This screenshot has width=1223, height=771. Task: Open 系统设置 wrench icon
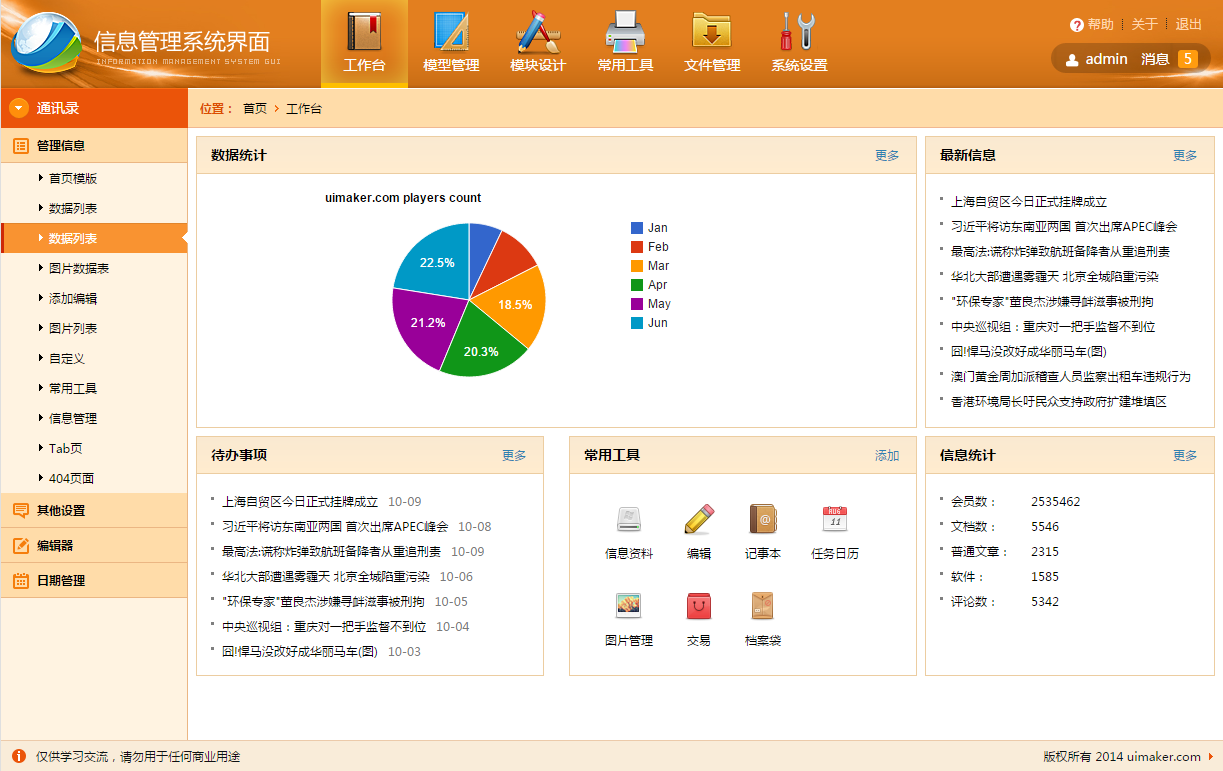[799, 32]
